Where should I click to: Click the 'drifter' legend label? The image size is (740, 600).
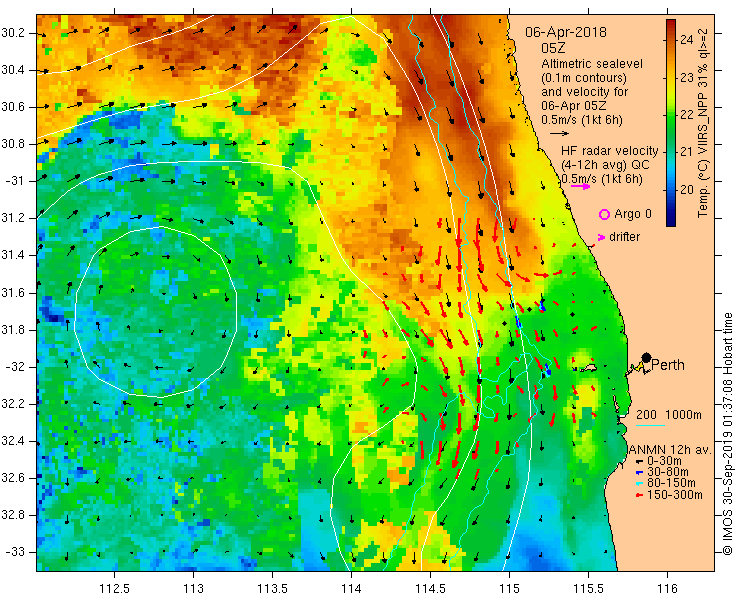[x=624, y=237]
